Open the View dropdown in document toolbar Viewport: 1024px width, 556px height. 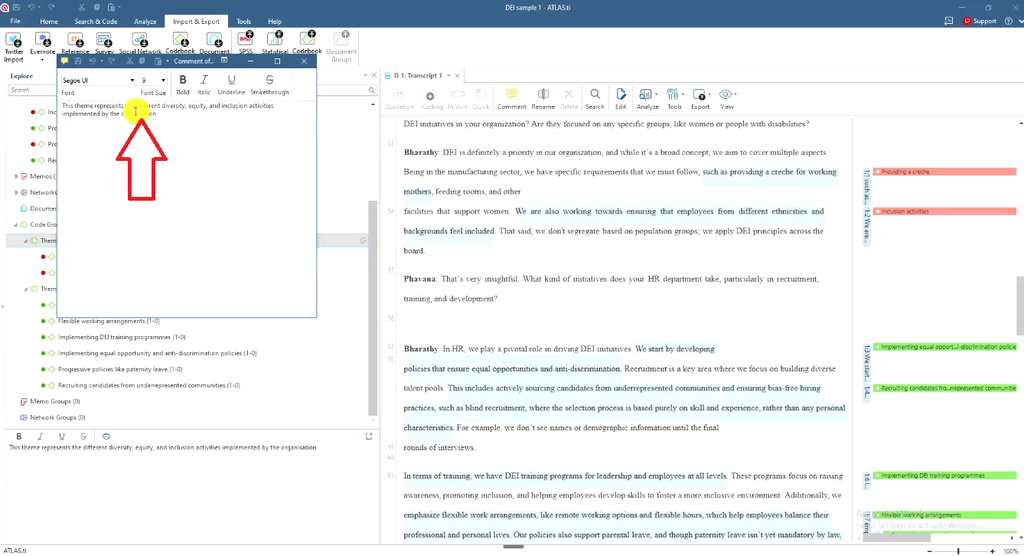coord(727,99)
